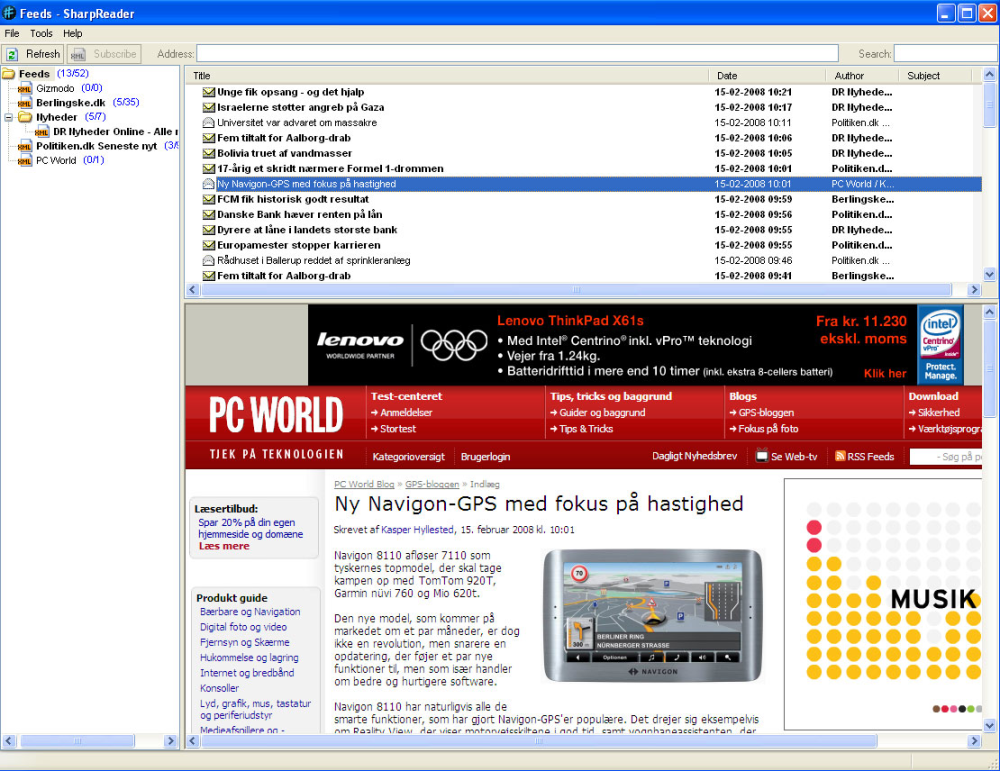The height and width of the screenshot is (771, 1000).
Task: Click the Gizmodo feed XML icon
Action: coord(25,88)
